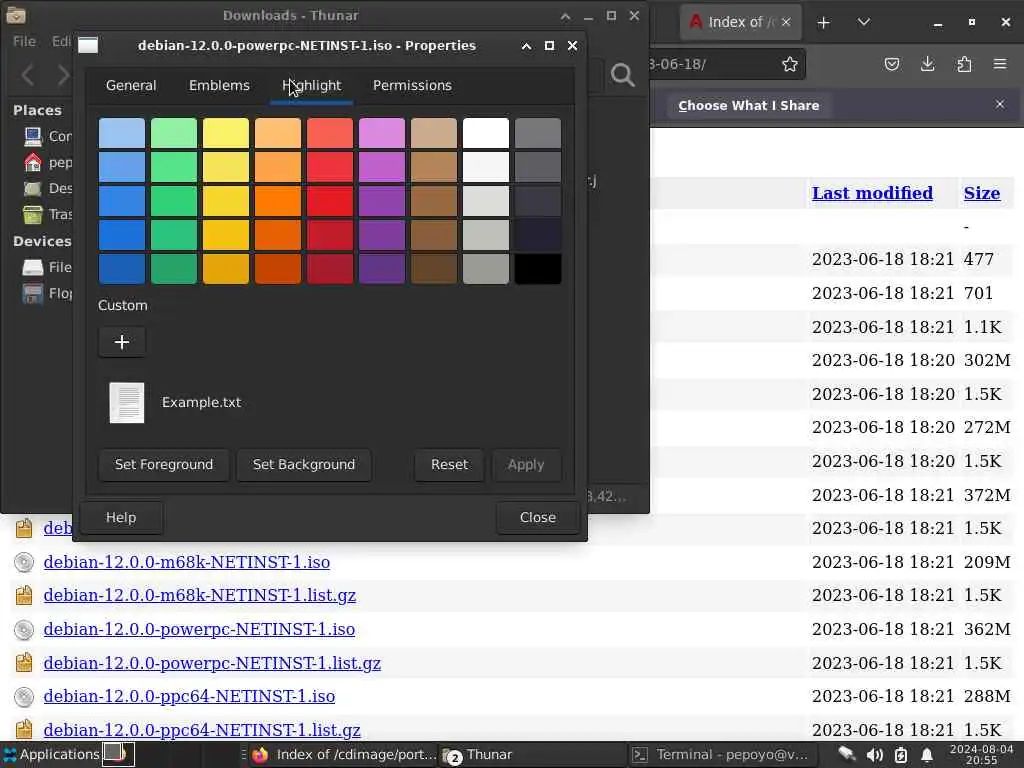Image resolution: width=1024 pixels, height=768 pixels.
Task: Select the home folder icon in Places
Action: tap(33, 162)
